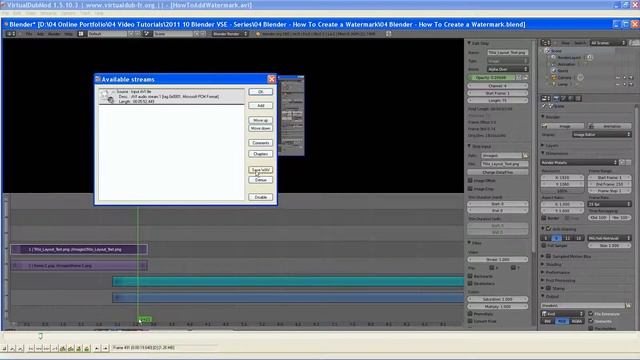Select the BW color mode option

(x=548, y=321)
